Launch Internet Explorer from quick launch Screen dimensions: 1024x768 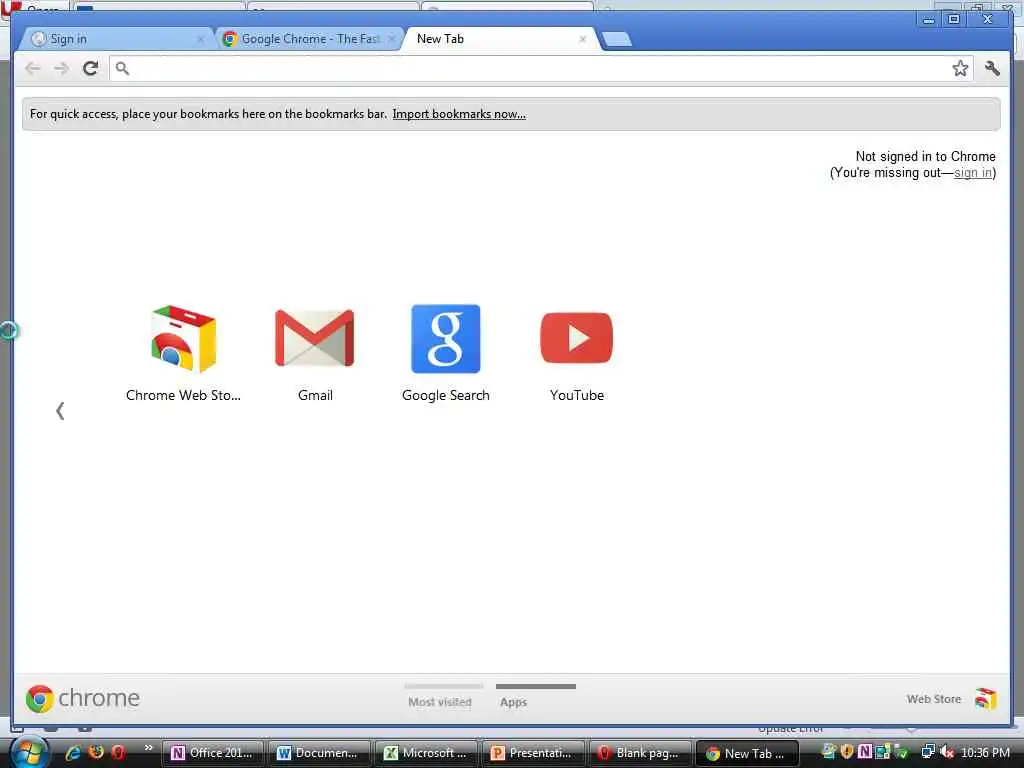click(x=73, y=752)
